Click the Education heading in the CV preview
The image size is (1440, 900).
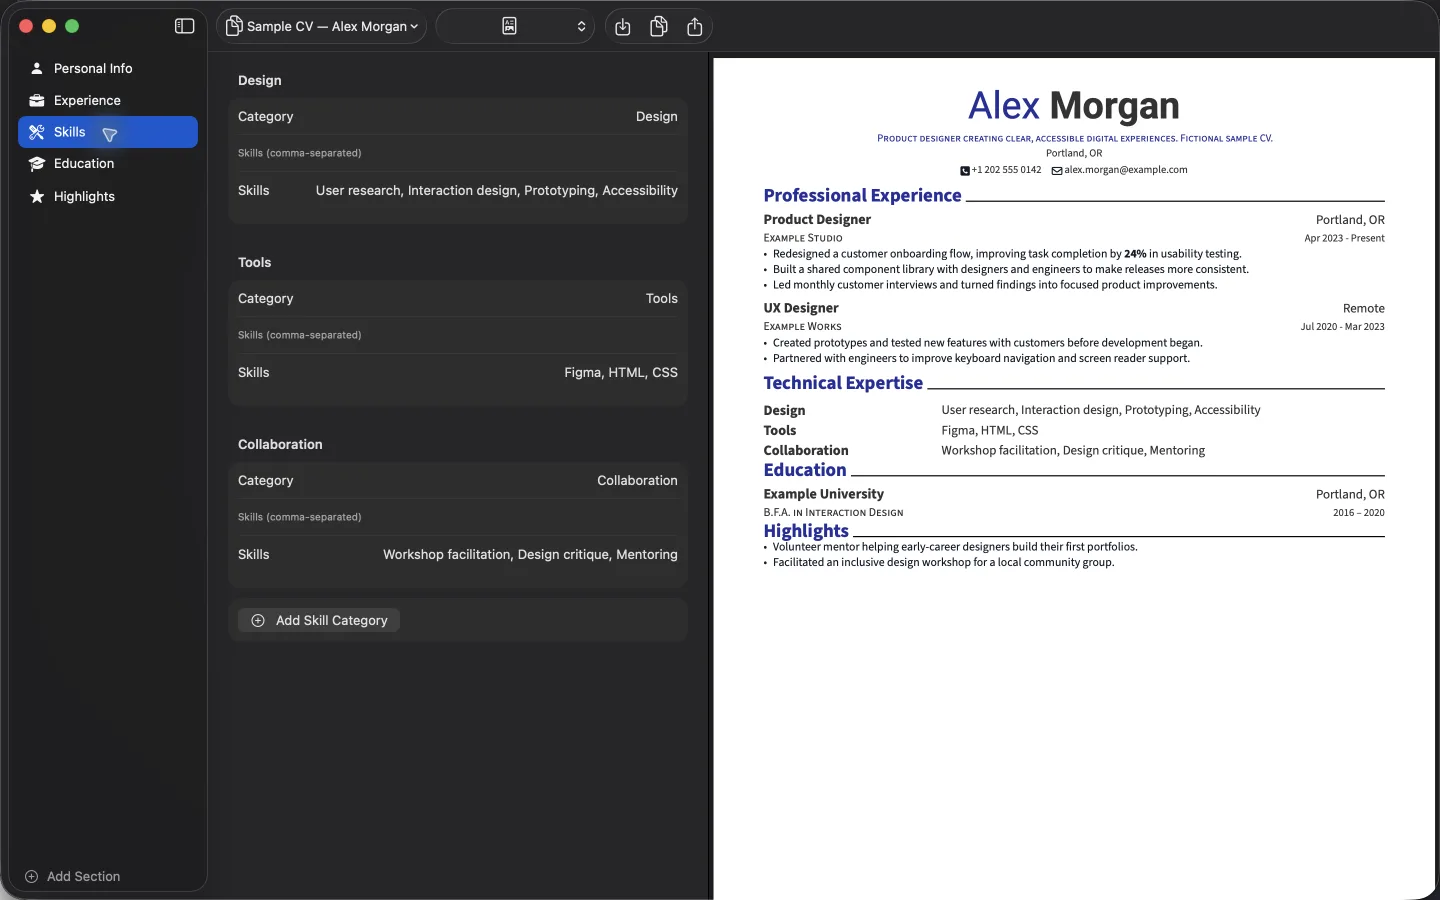805,470
